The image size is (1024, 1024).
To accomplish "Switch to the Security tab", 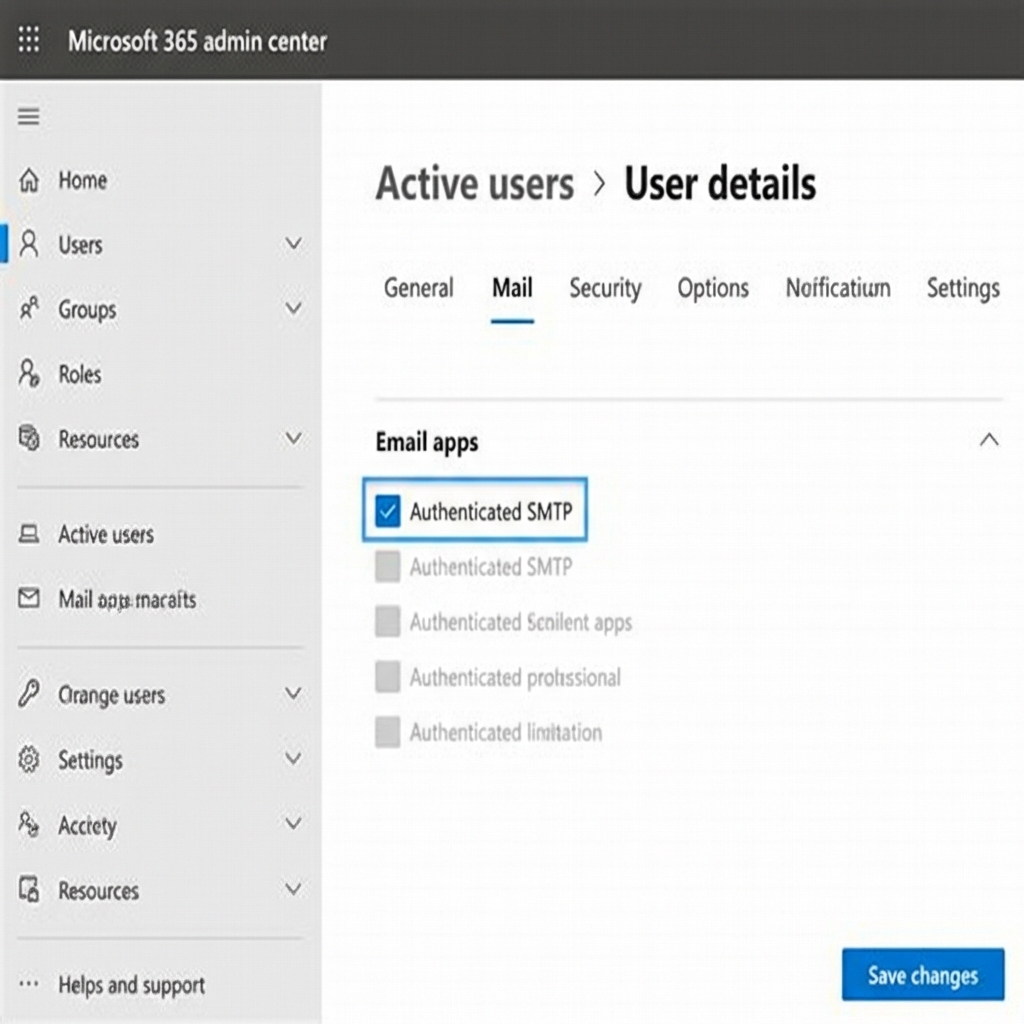I will (605, 288).
